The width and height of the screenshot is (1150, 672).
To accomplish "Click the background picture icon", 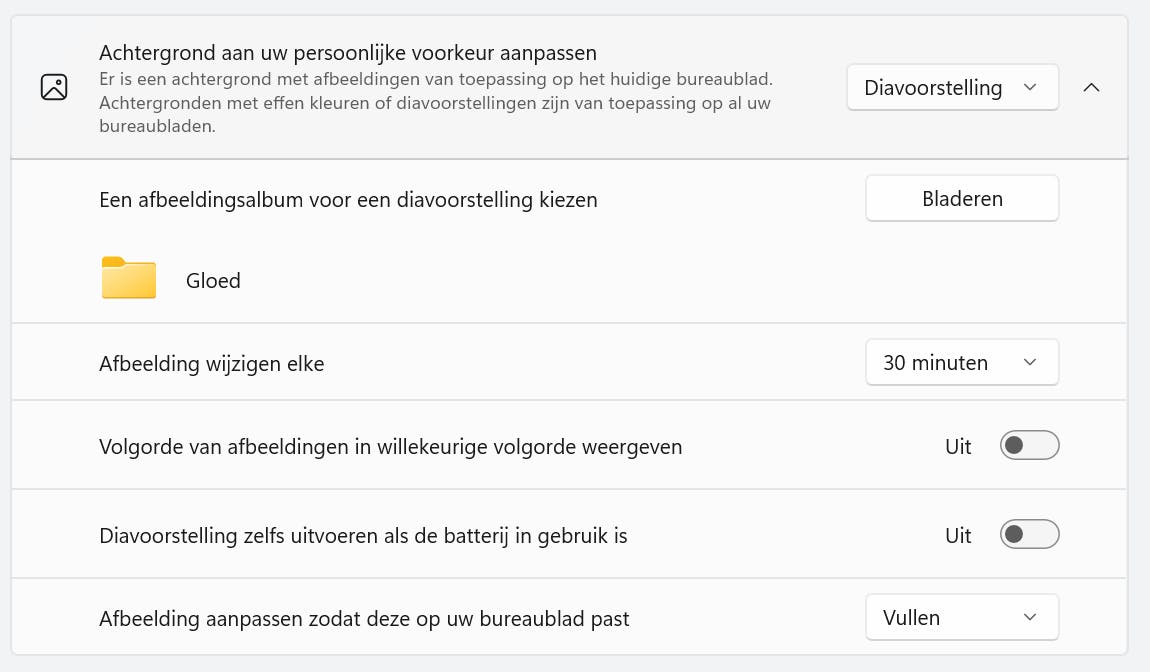I will click(x=54, y=87).
